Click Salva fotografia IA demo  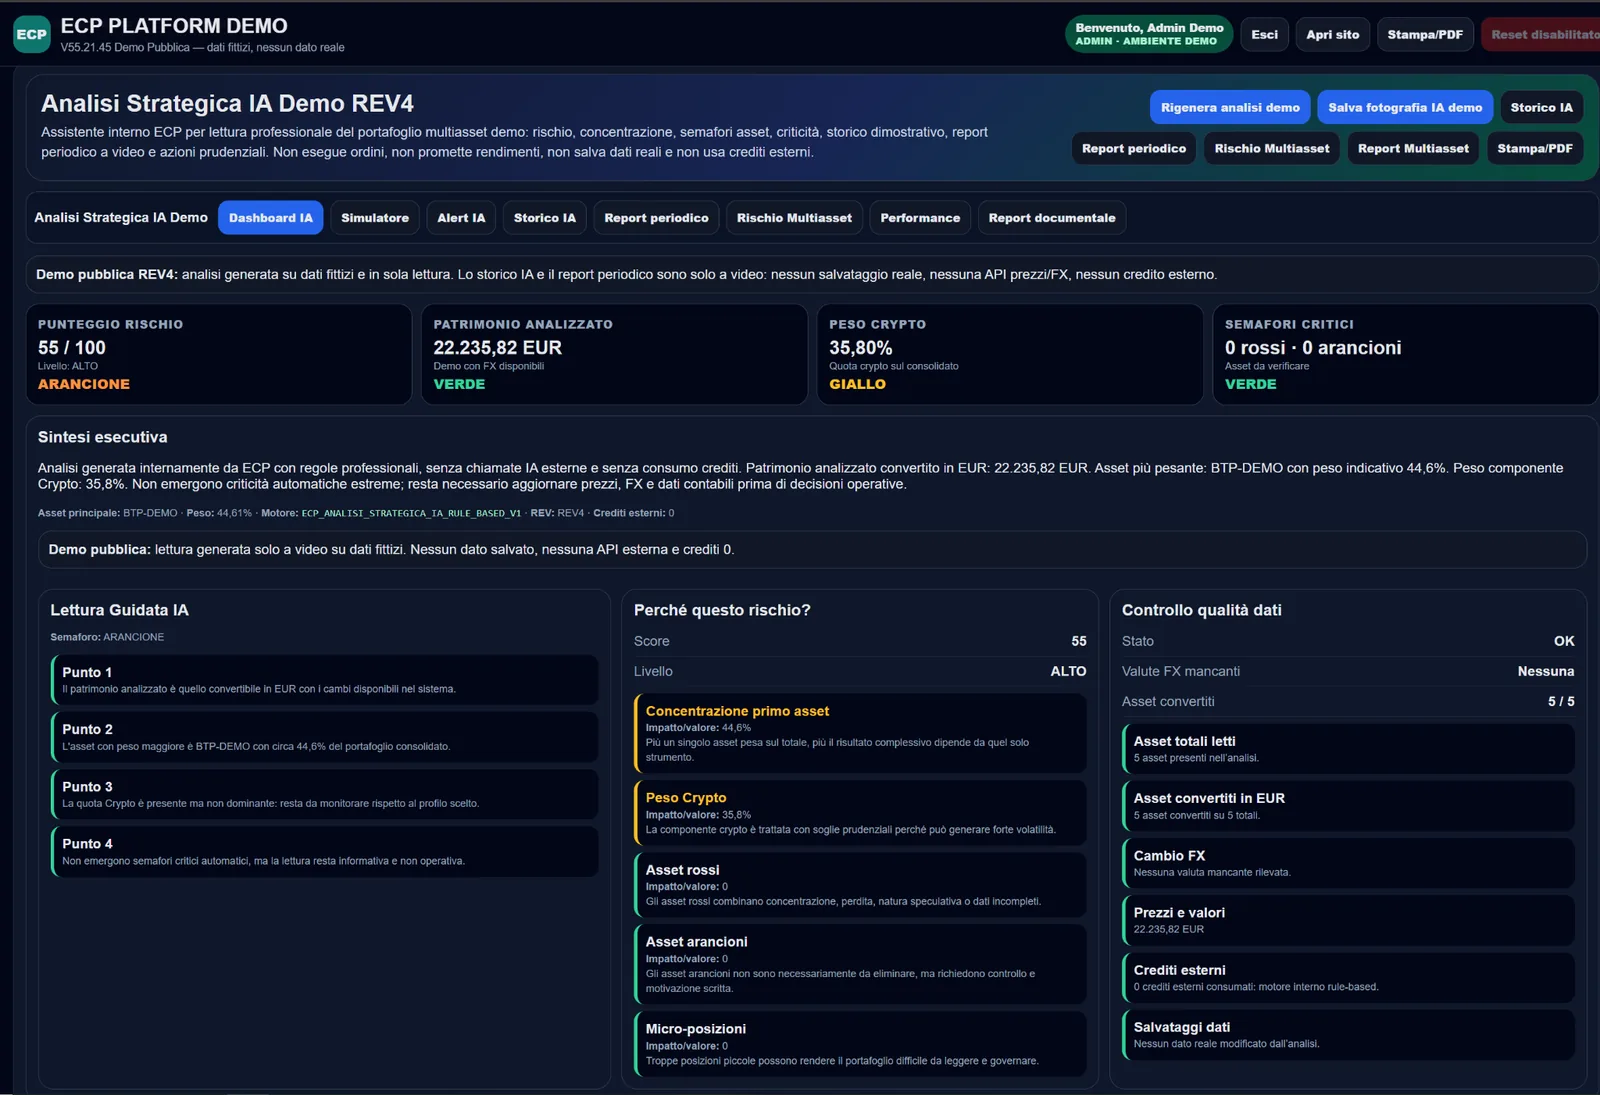pos(1405,108)
